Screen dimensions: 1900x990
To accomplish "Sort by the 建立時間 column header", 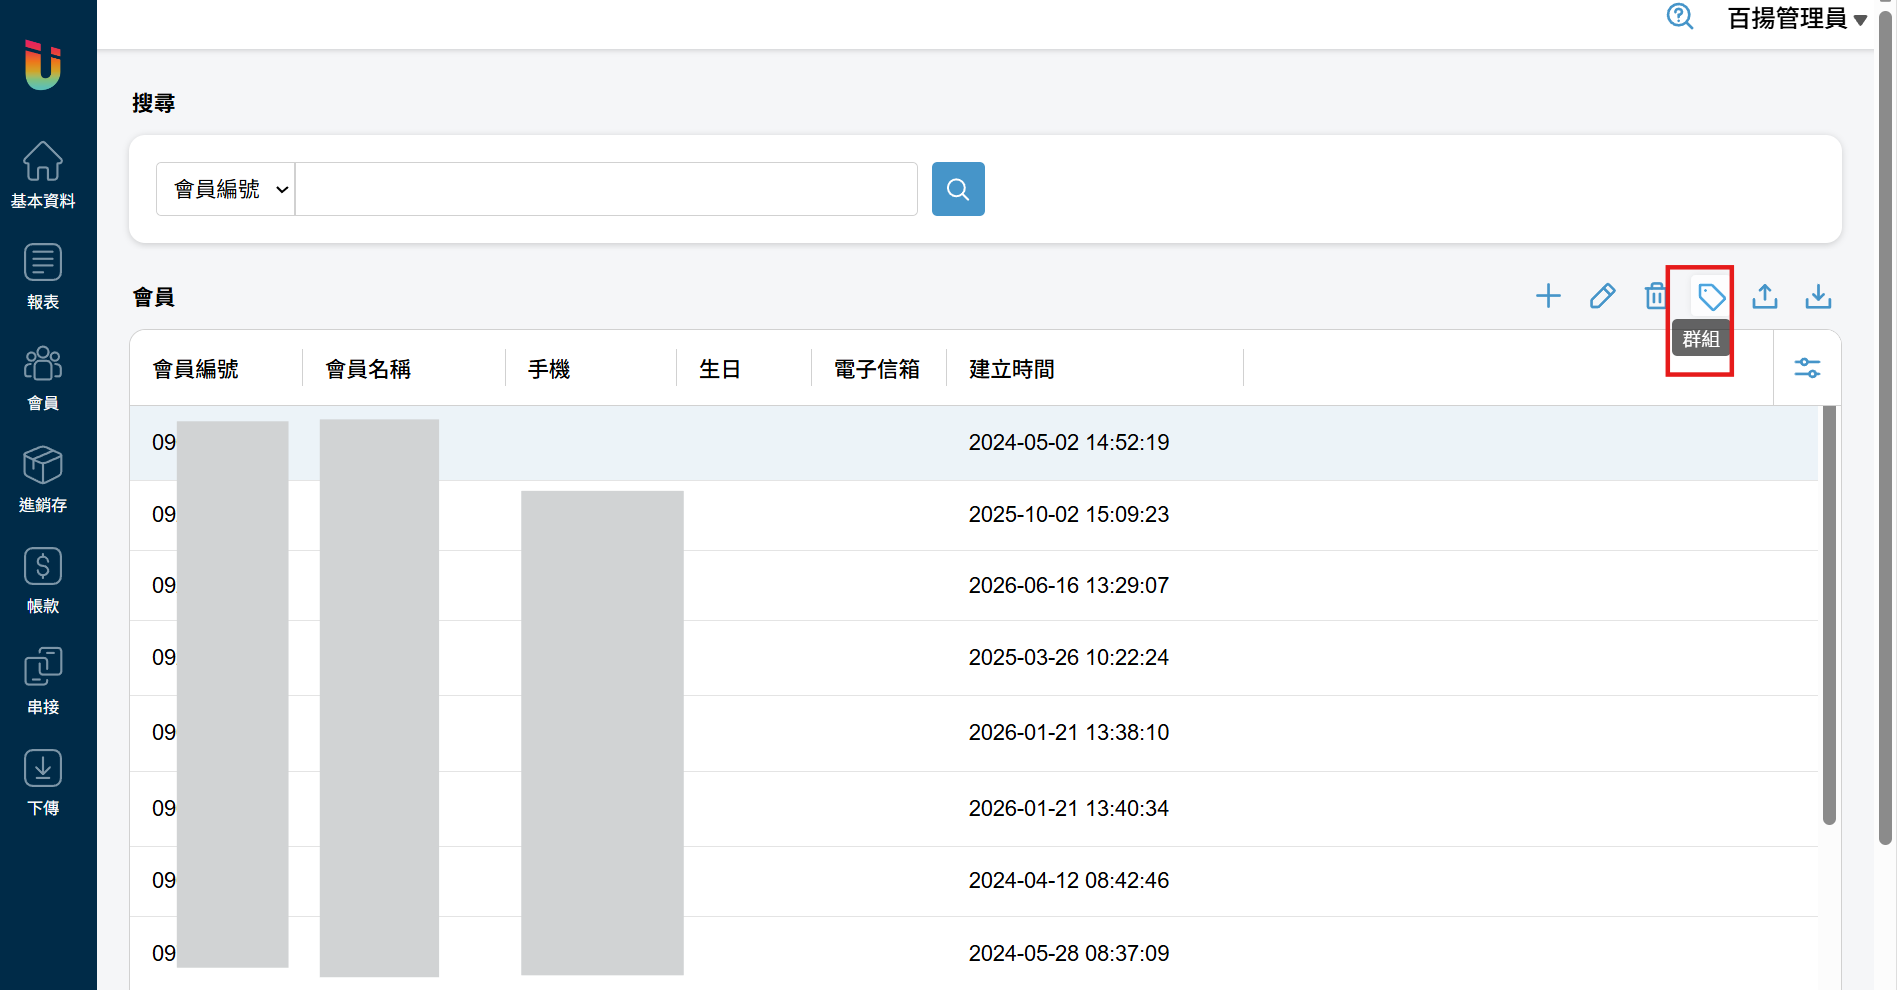I will coord(1011,369).
